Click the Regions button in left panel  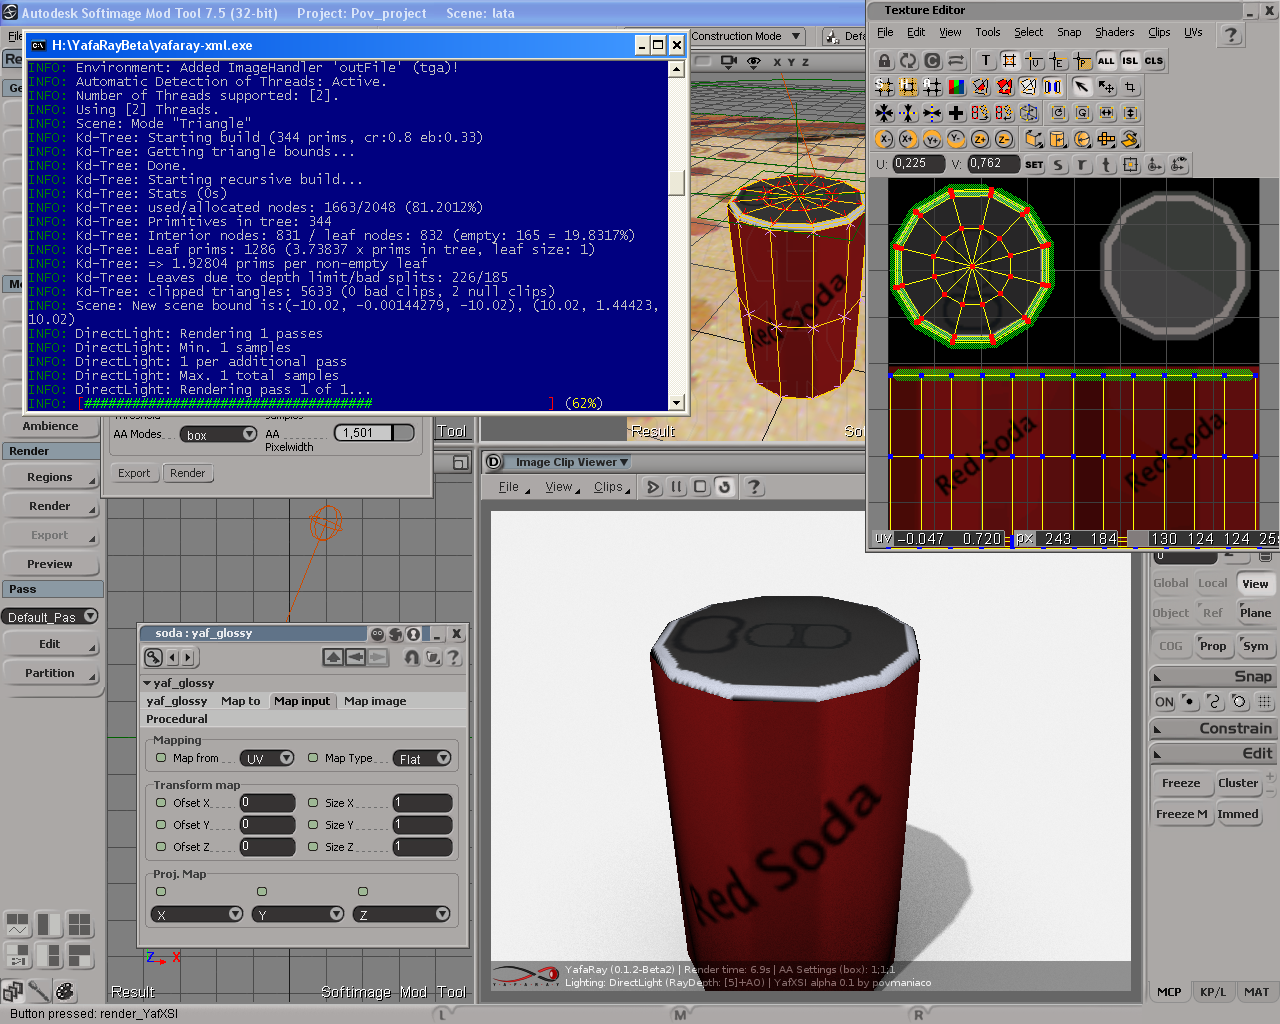coord(50,477)
